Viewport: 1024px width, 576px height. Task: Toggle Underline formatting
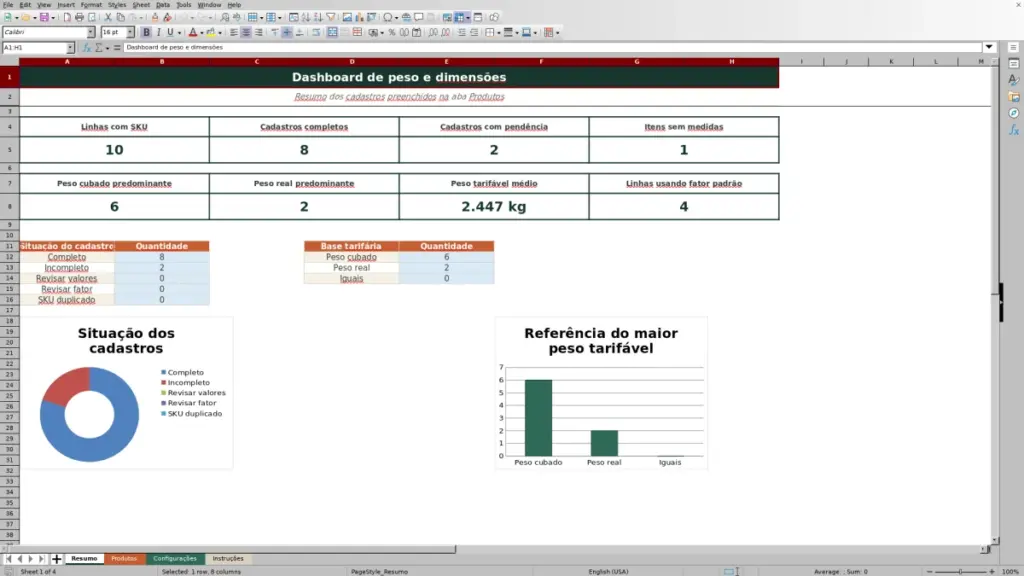click(170, 33)
